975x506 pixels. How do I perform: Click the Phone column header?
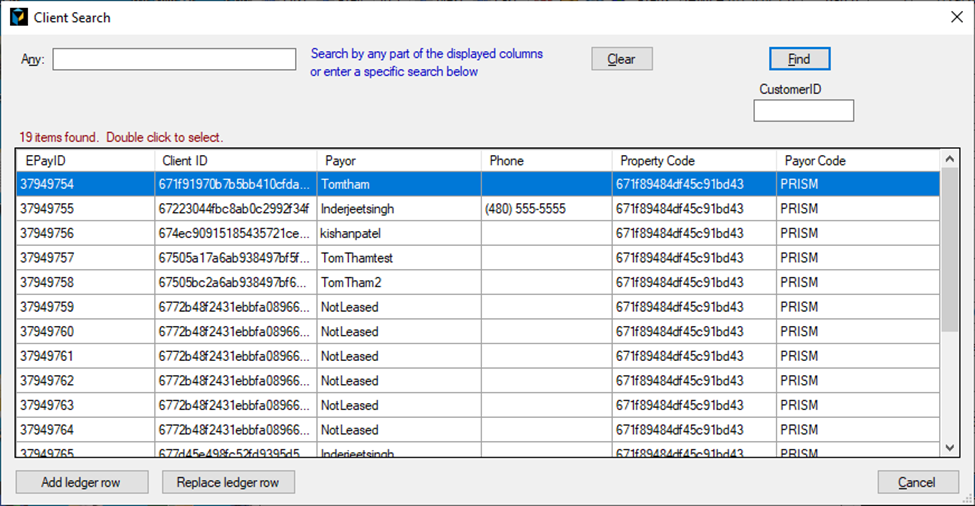545,160
